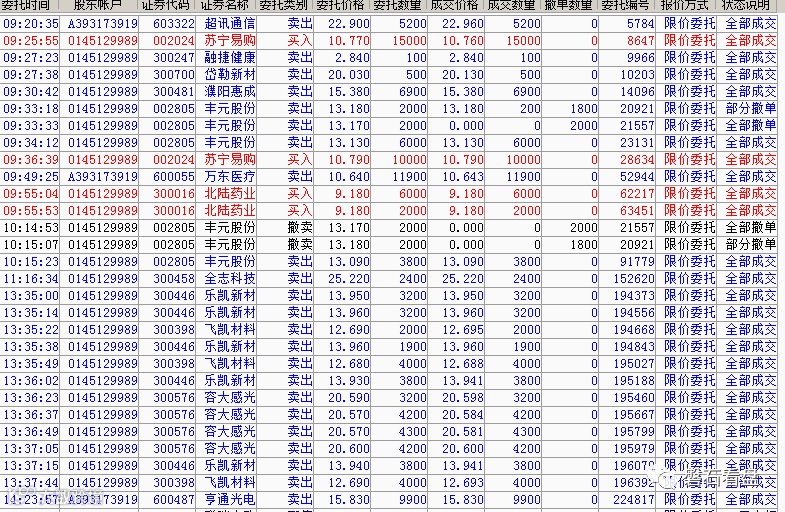Select the deal price 22.960 cell
Image resolution: width=785 pixels, height=512 pixels.
[x=463, y=24]
